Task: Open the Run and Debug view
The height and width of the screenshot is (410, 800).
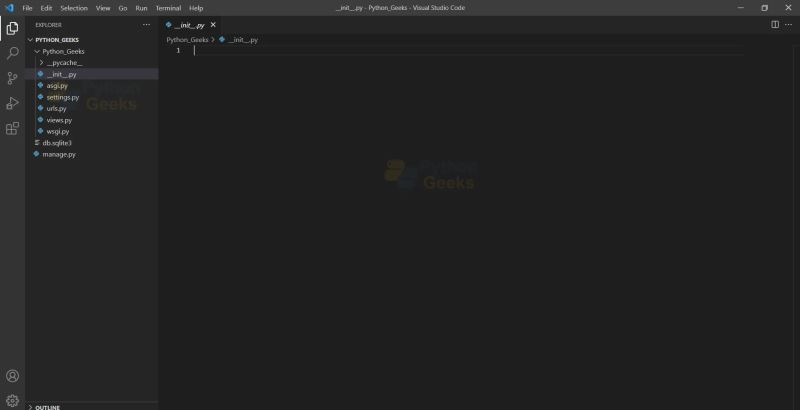Action: [x=12, y=103]
